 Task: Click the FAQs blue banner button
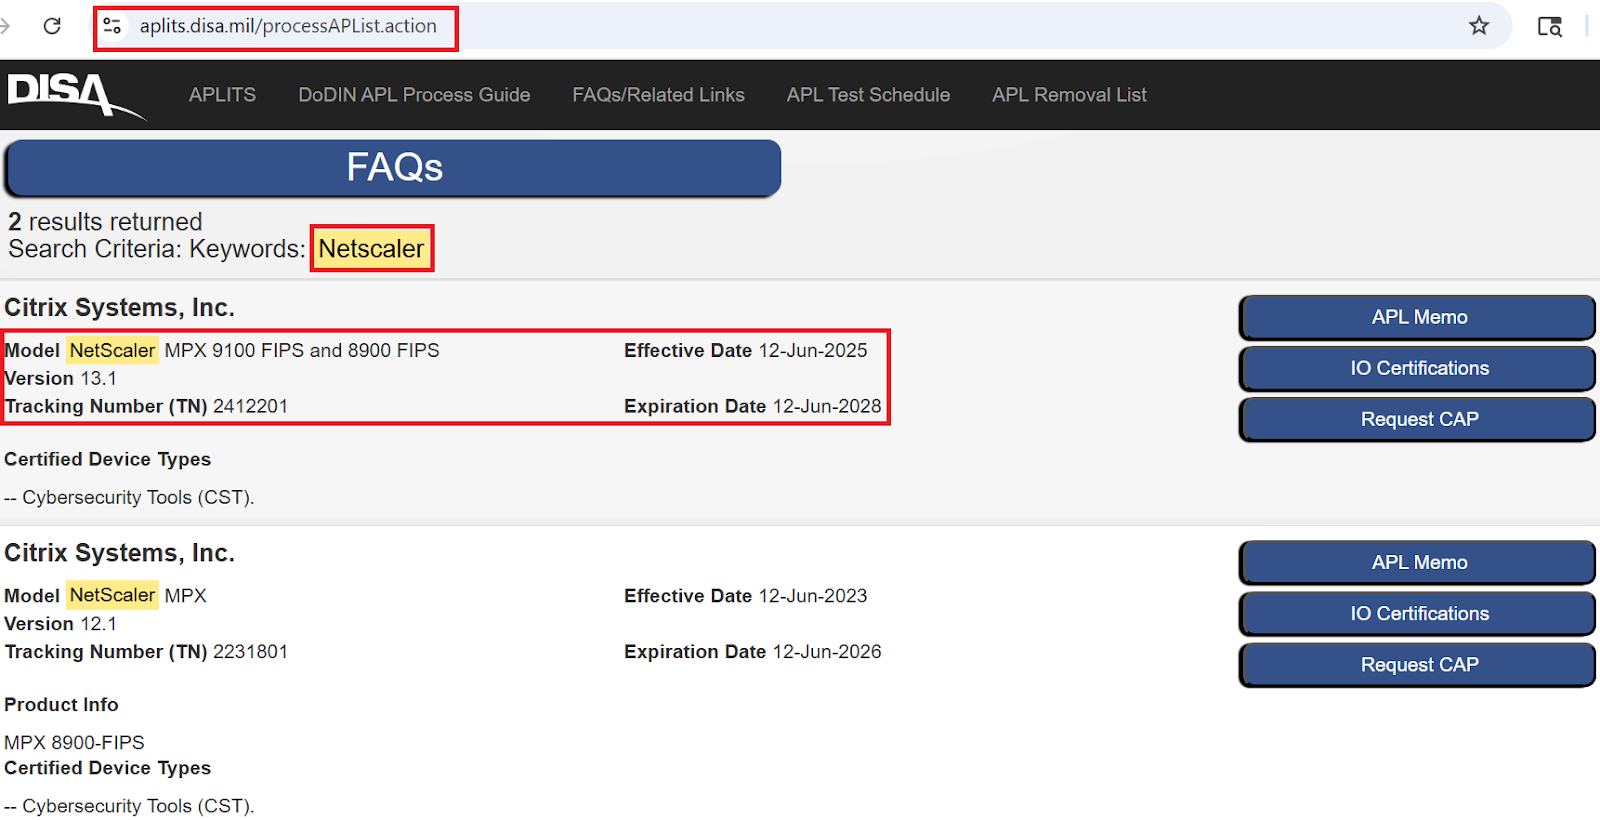(393, 168)
